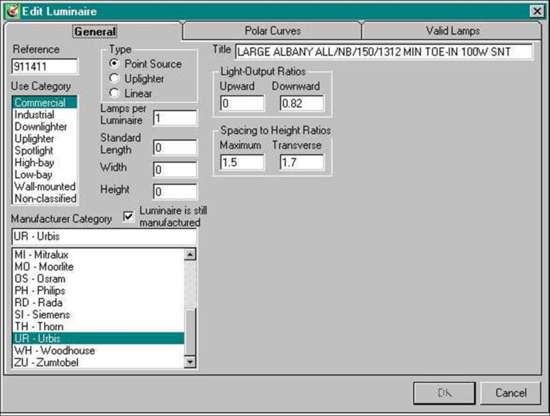Select High-bay in Use Category list

(x=45, y=162)
